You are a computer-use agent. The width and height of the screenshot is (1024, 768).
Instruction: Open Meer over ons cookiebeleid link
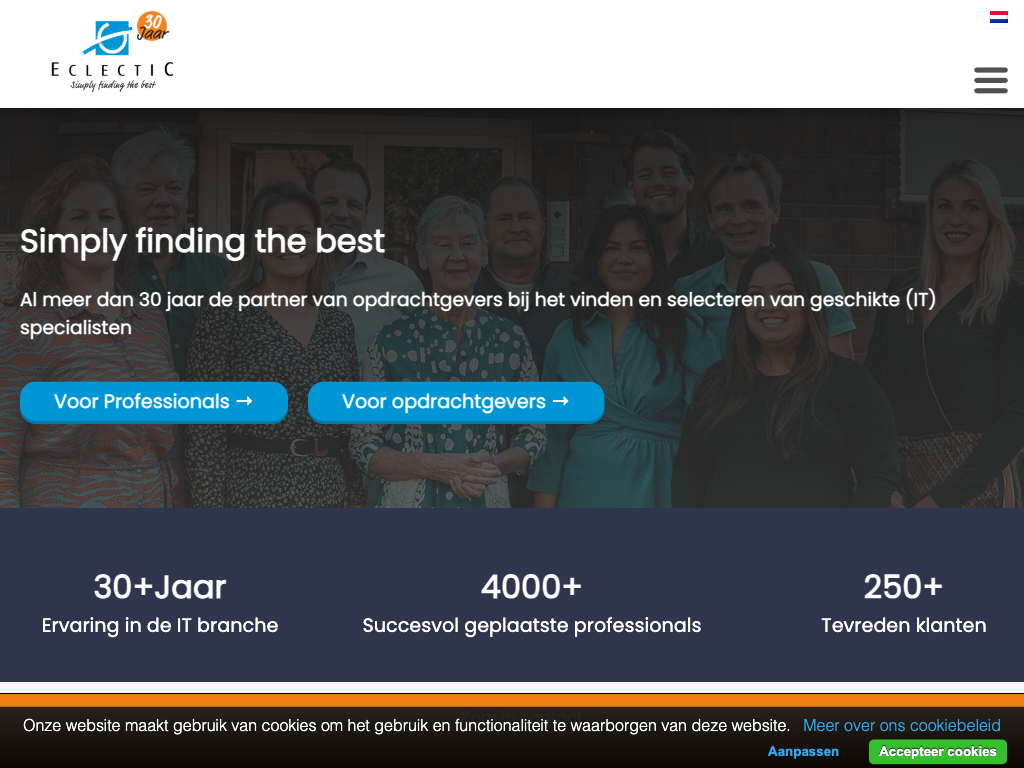[902, 726]
